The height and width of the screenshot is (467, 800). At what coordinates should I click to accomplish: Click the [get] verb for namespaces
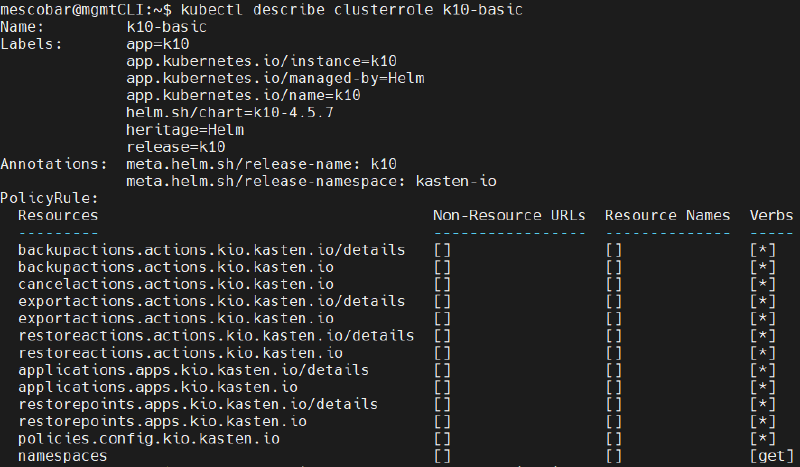(x=771, y=456)
